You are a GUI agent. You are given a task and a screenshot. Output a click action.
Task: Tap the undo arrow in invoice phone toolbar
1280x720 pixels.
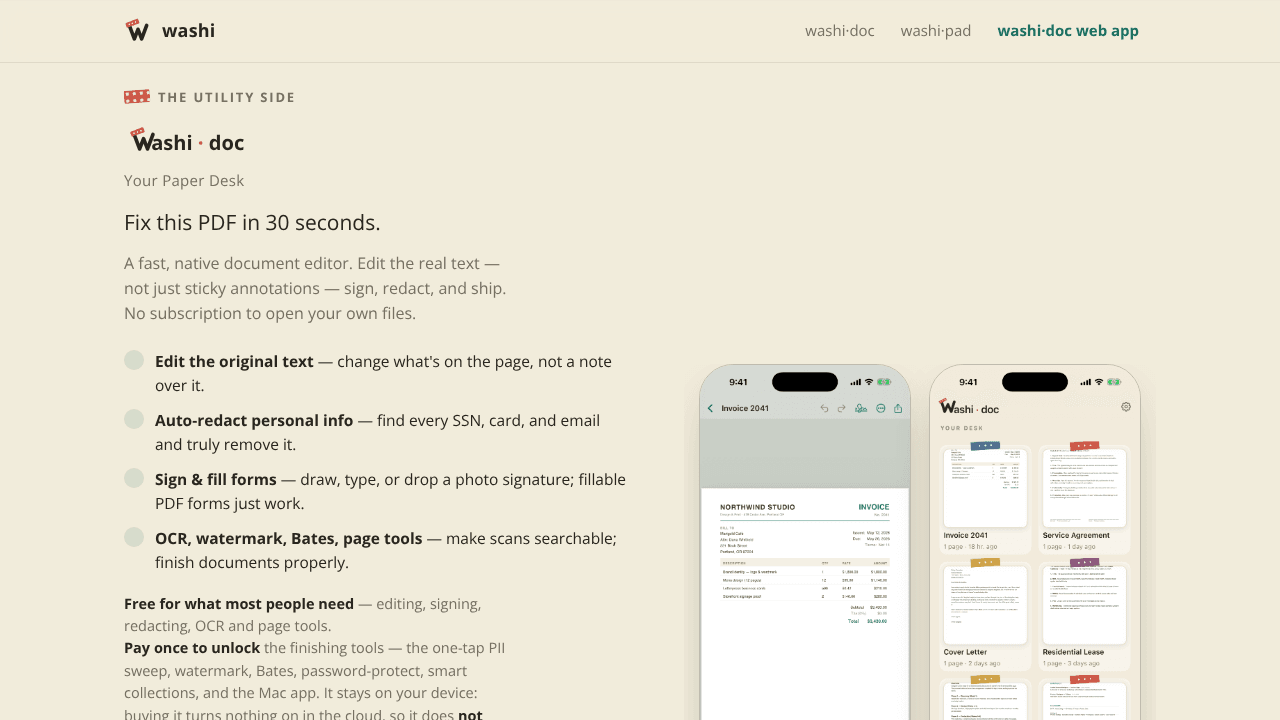[x=824, y=408]
